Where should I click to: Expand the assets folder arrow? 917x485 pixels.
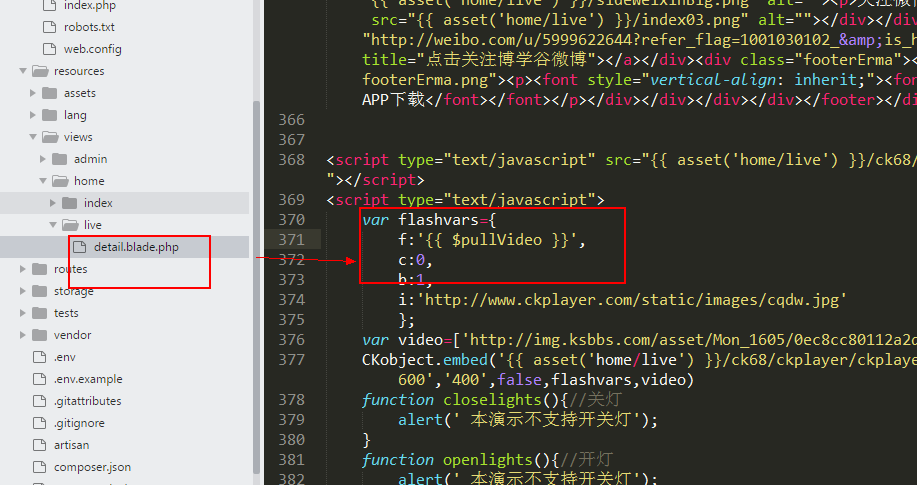coord(33,93)
